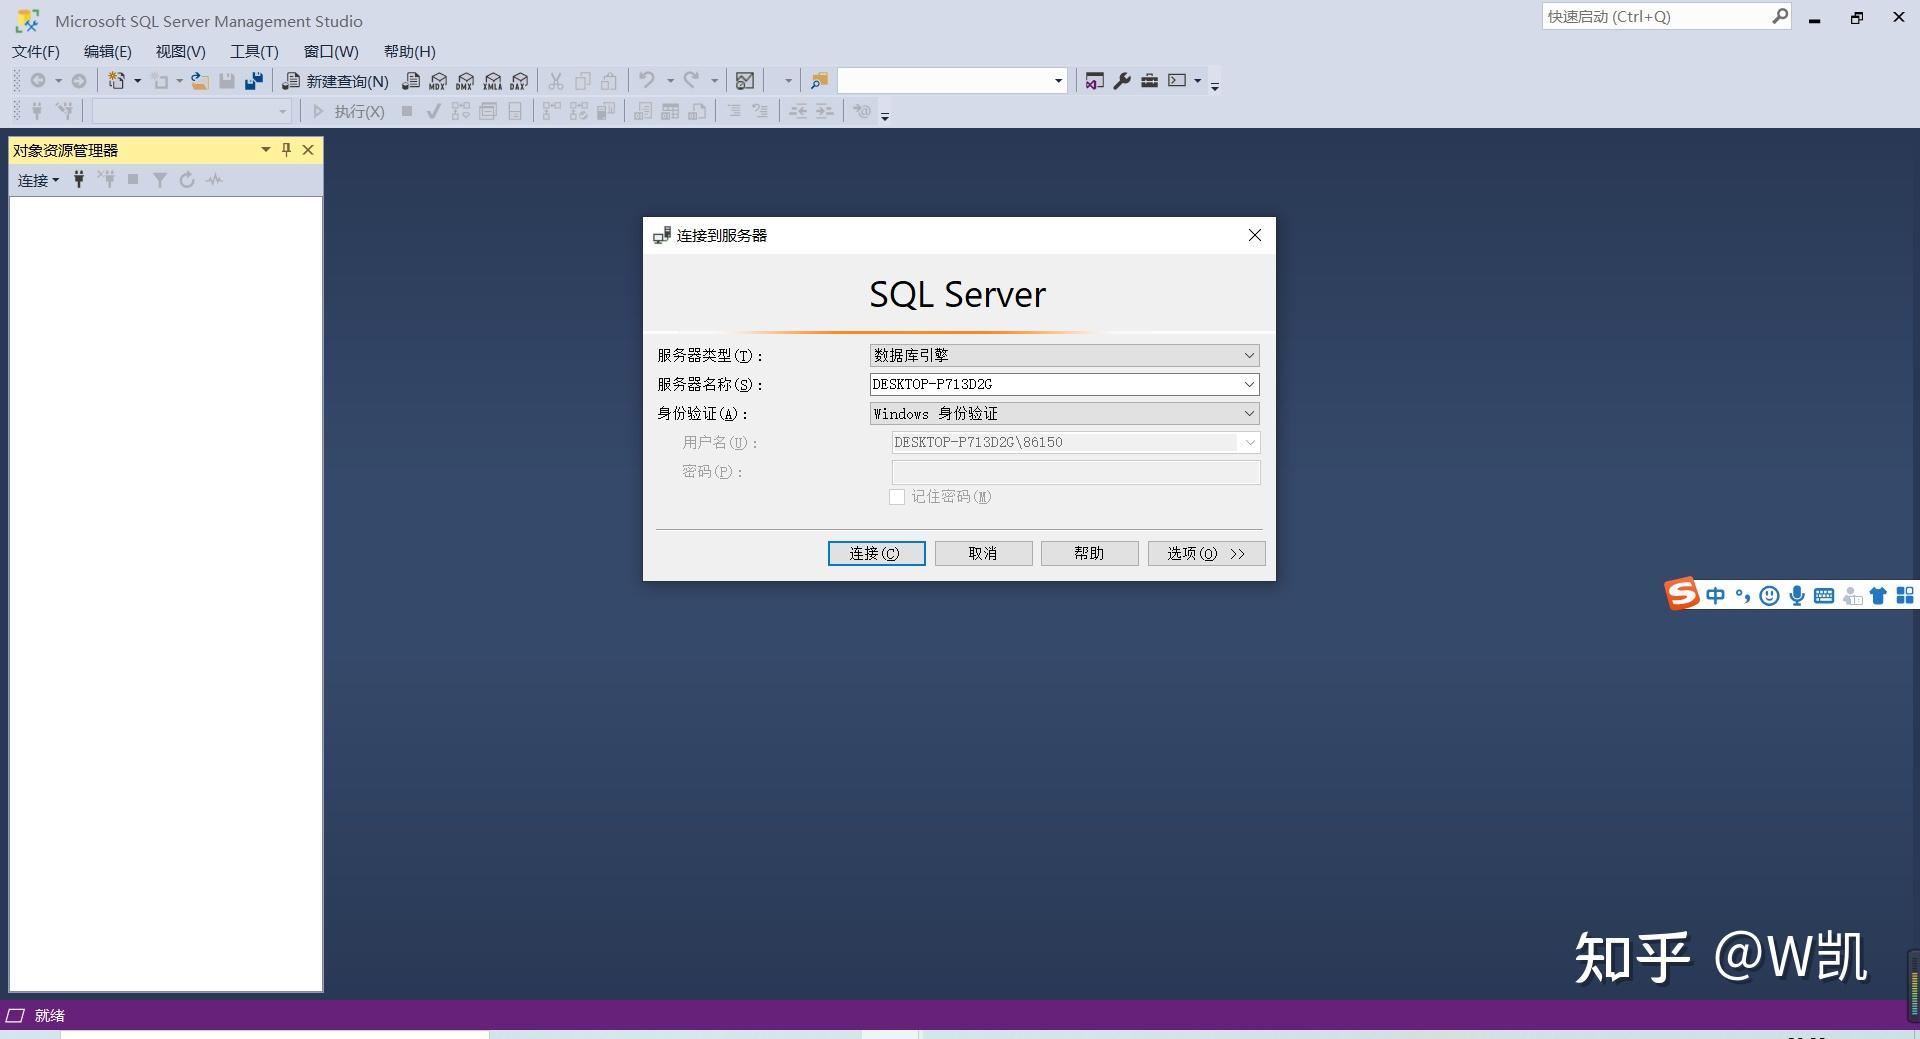The width and height of the screenshot is (1920, 1039).
Task: Open the Properties wrench icon
Action: pyautogui.click(x=1122, y=81)
